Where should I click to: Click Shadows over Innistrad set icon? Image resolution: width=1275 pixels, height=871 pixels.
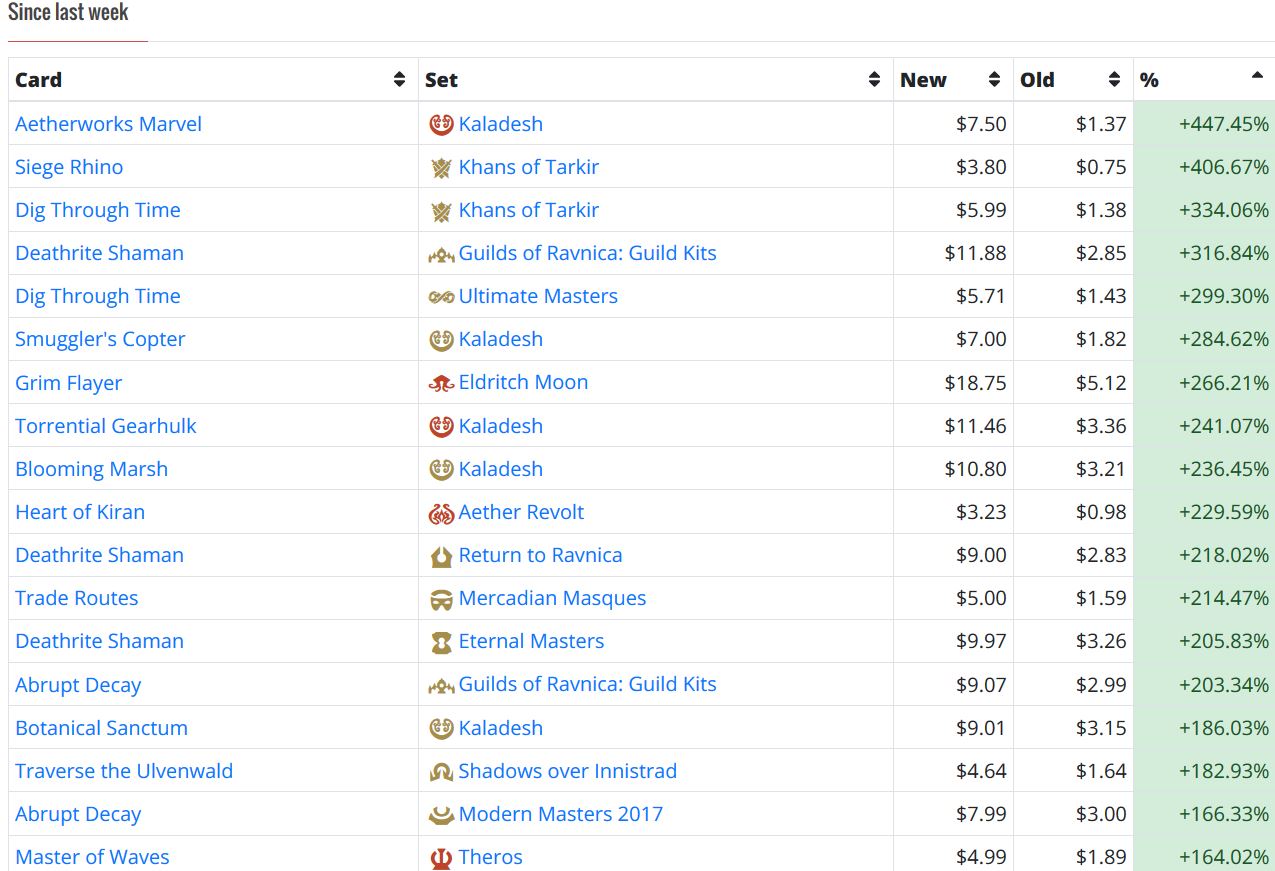[x=441, y=772]
